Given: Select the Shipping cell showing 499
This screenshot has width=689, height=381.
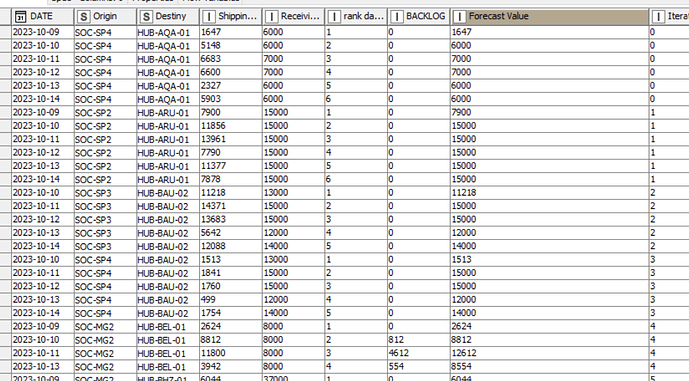Looking at the screenshot, I should 230,300.
